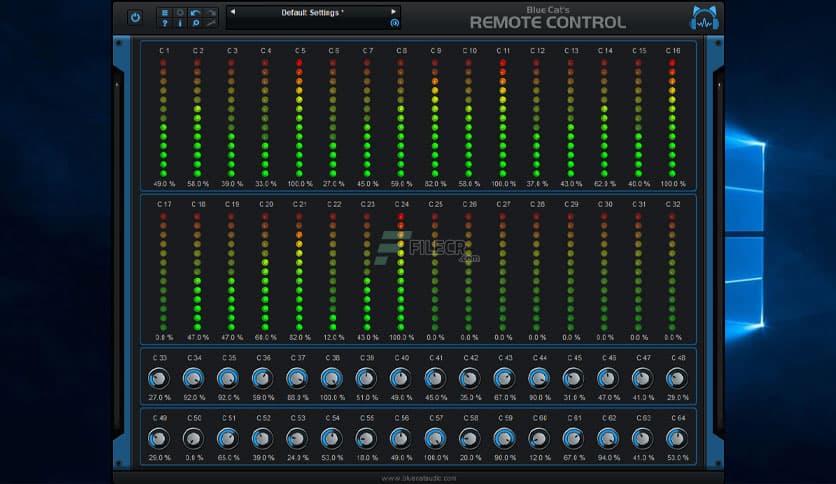The height and width of the screenshot is (484, 836).
Task: Select the 68.0 % value under C 20
Action: 266,337
